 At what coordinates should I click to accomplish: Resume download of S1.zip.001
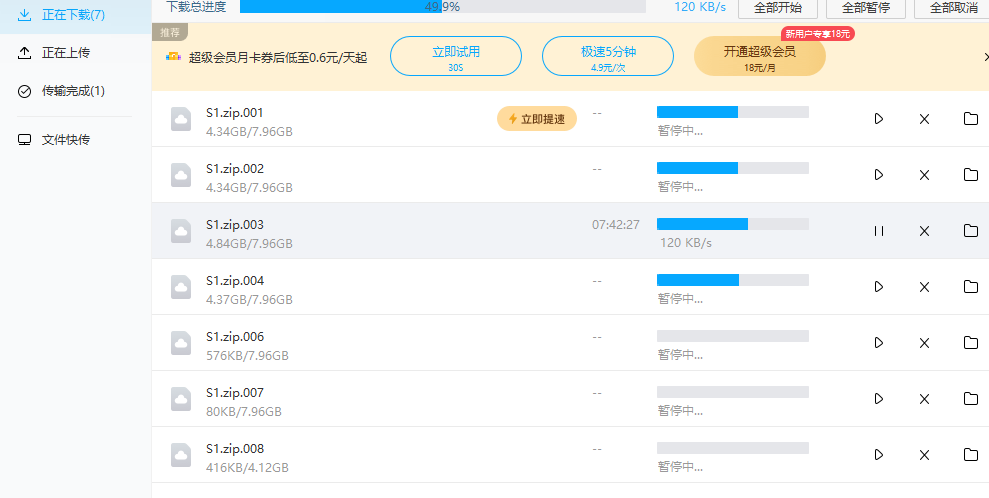879,119
